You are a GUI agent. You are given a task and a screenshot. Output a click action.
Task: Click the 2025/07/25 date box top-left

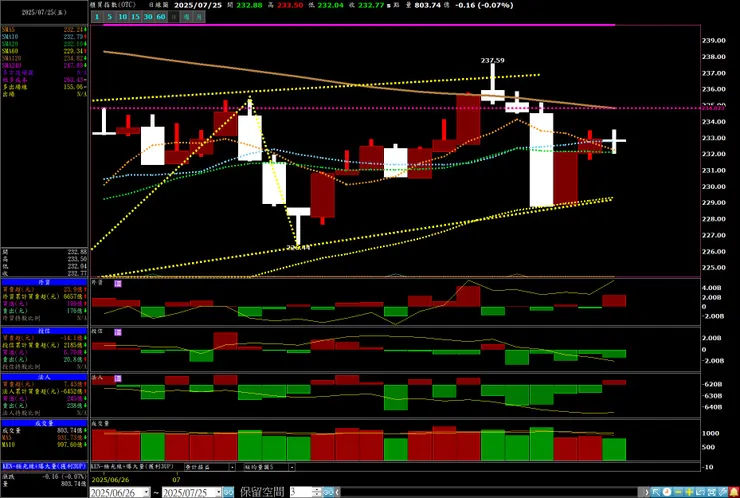pos(44,13)
